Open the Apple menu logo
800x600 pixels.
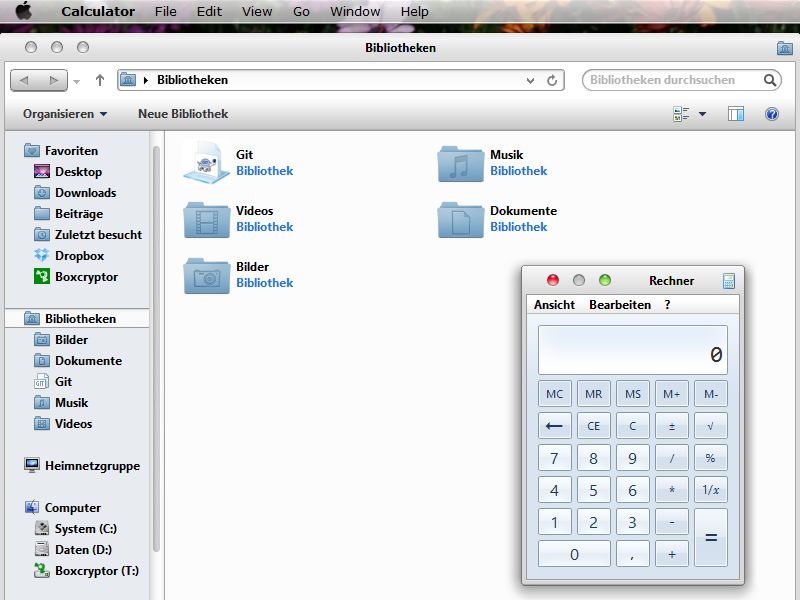pyautogui.click(x=23, y=11)
